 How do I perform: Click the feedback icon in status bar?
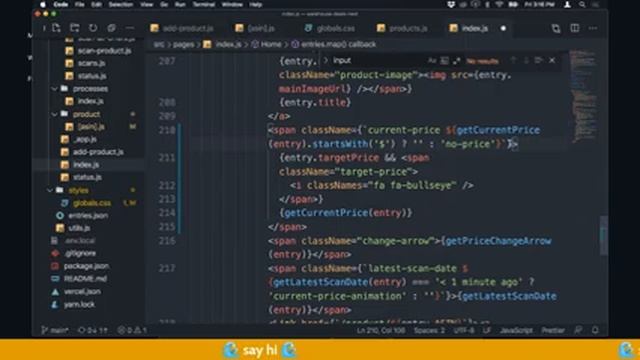(578, 330)
